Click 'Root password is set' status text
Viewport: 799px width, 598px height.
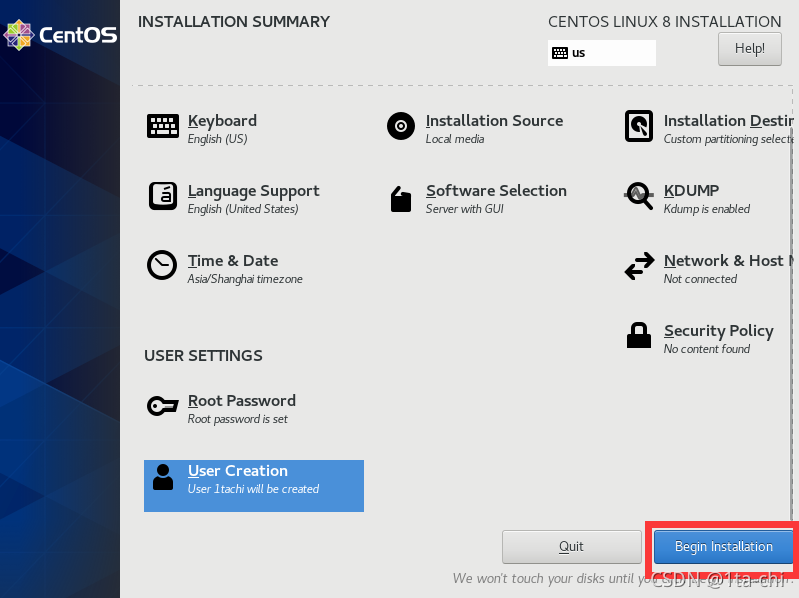(x=237, y=419)
